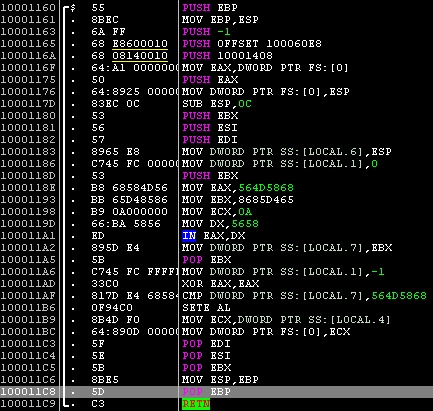Select hex bytes 68 08140010
This screenshot has height=411, width=433.
(x=129, y=56)
